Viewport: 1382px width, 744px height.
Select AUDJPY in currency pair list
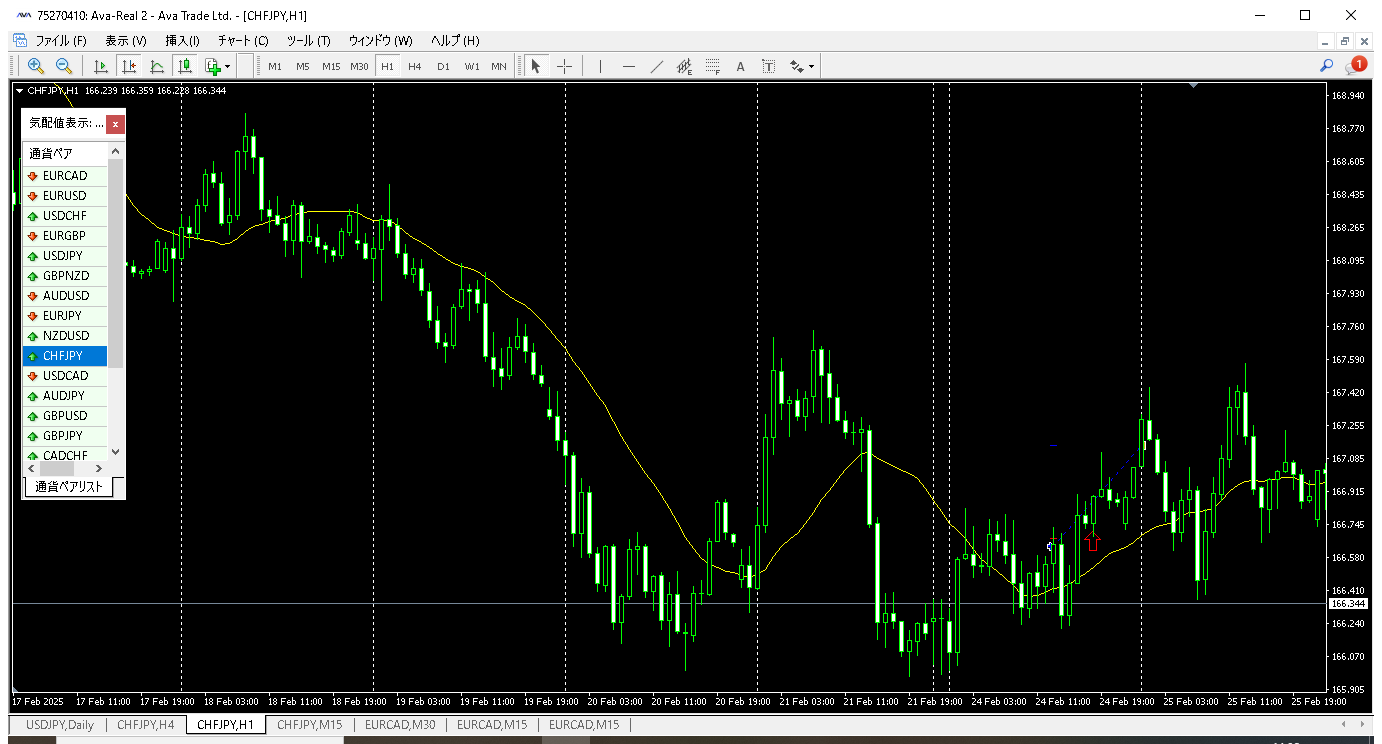pyautogui.click(x=65, y=396)
